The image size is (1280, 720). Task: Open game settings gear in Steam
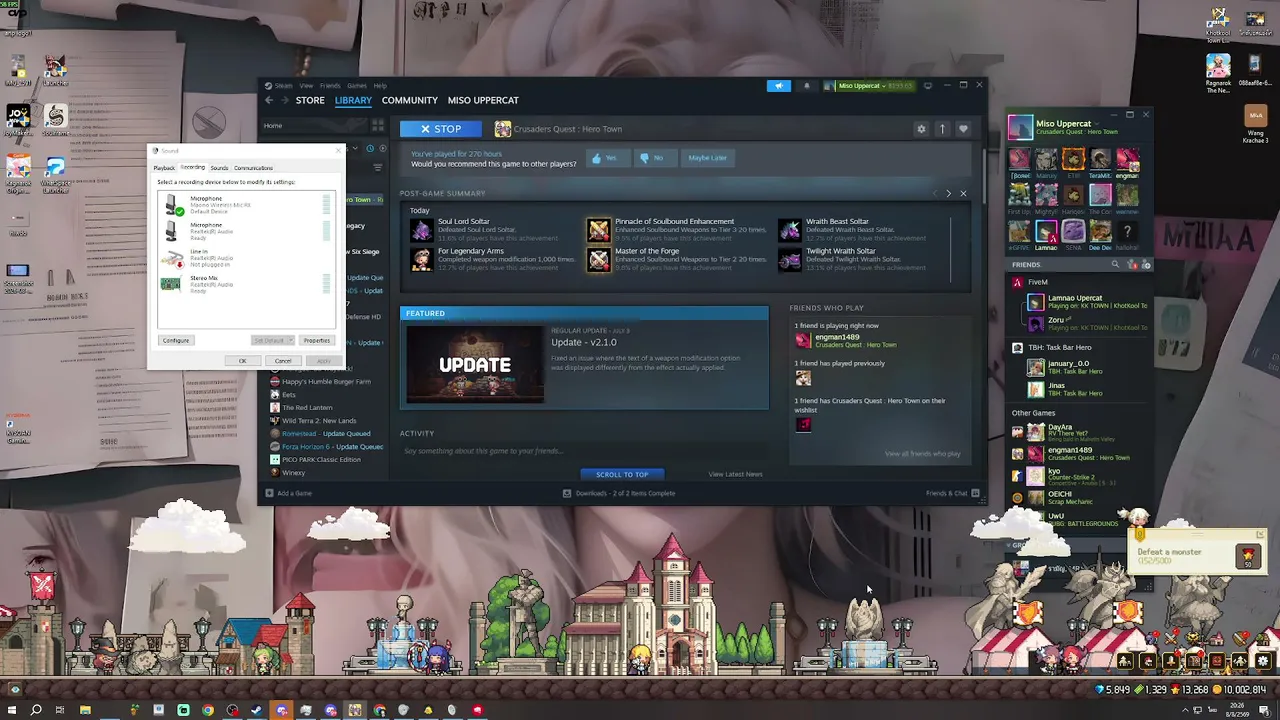(x=921, y=129)
